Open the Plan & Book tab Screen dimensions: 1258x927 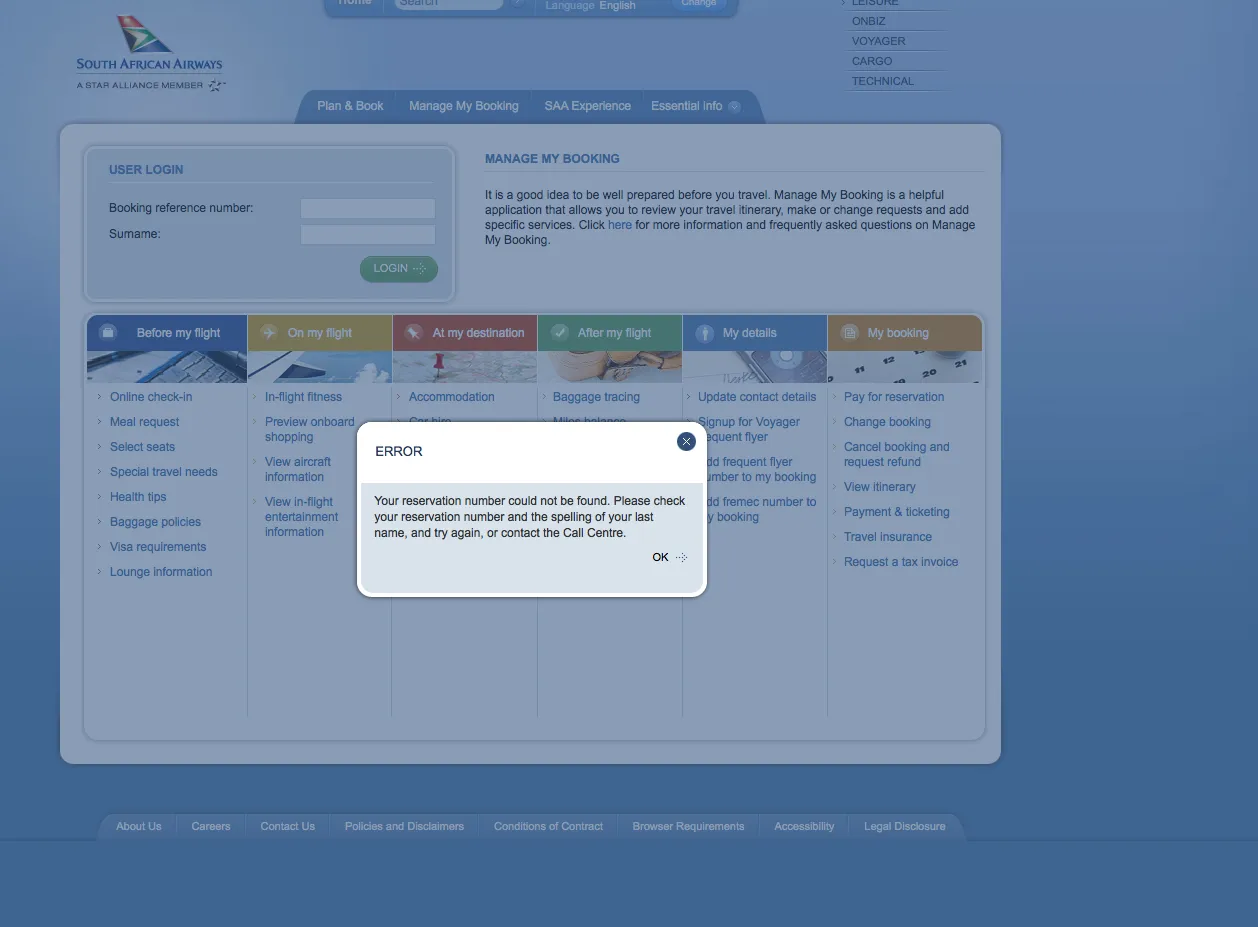point(350,106)
